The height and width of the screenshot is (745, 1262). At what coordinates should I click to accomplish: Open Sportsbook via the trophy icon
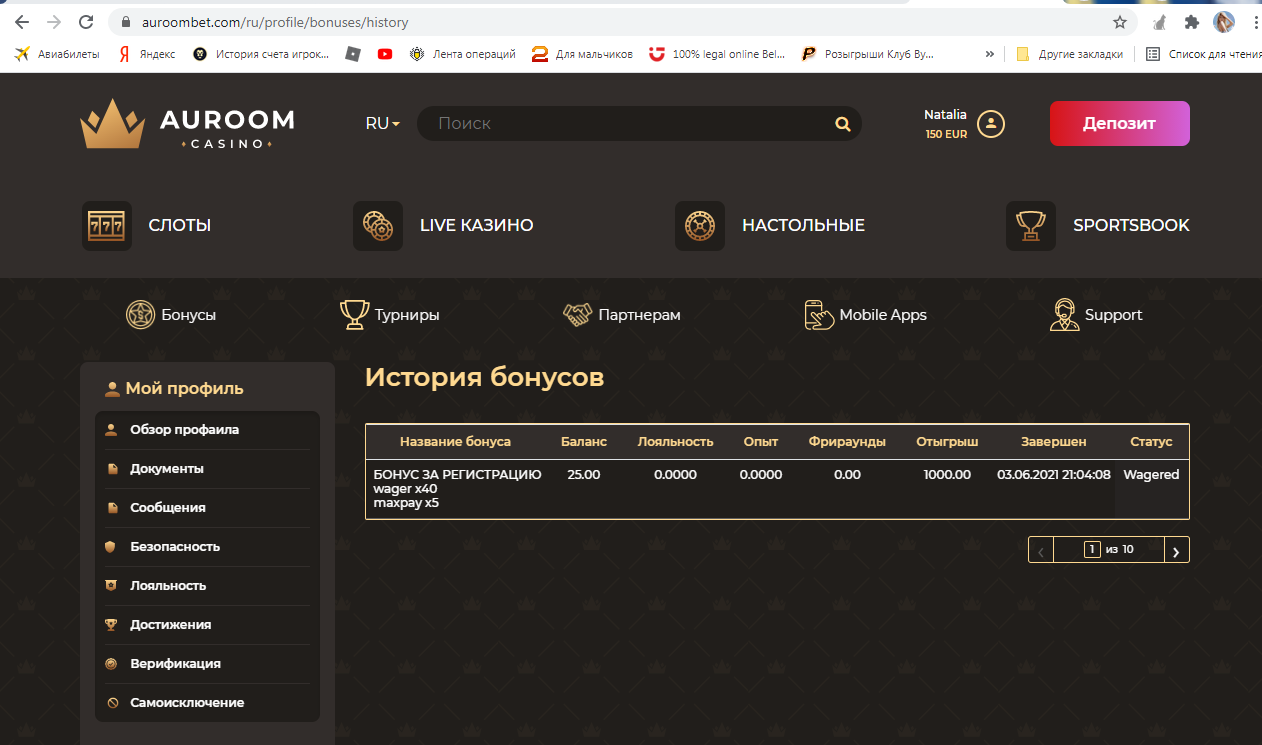coord(1030,225)
